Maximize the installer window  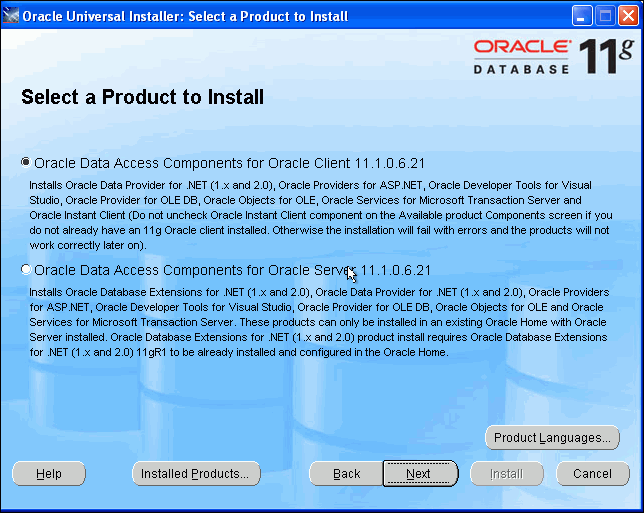coord(605,15)
